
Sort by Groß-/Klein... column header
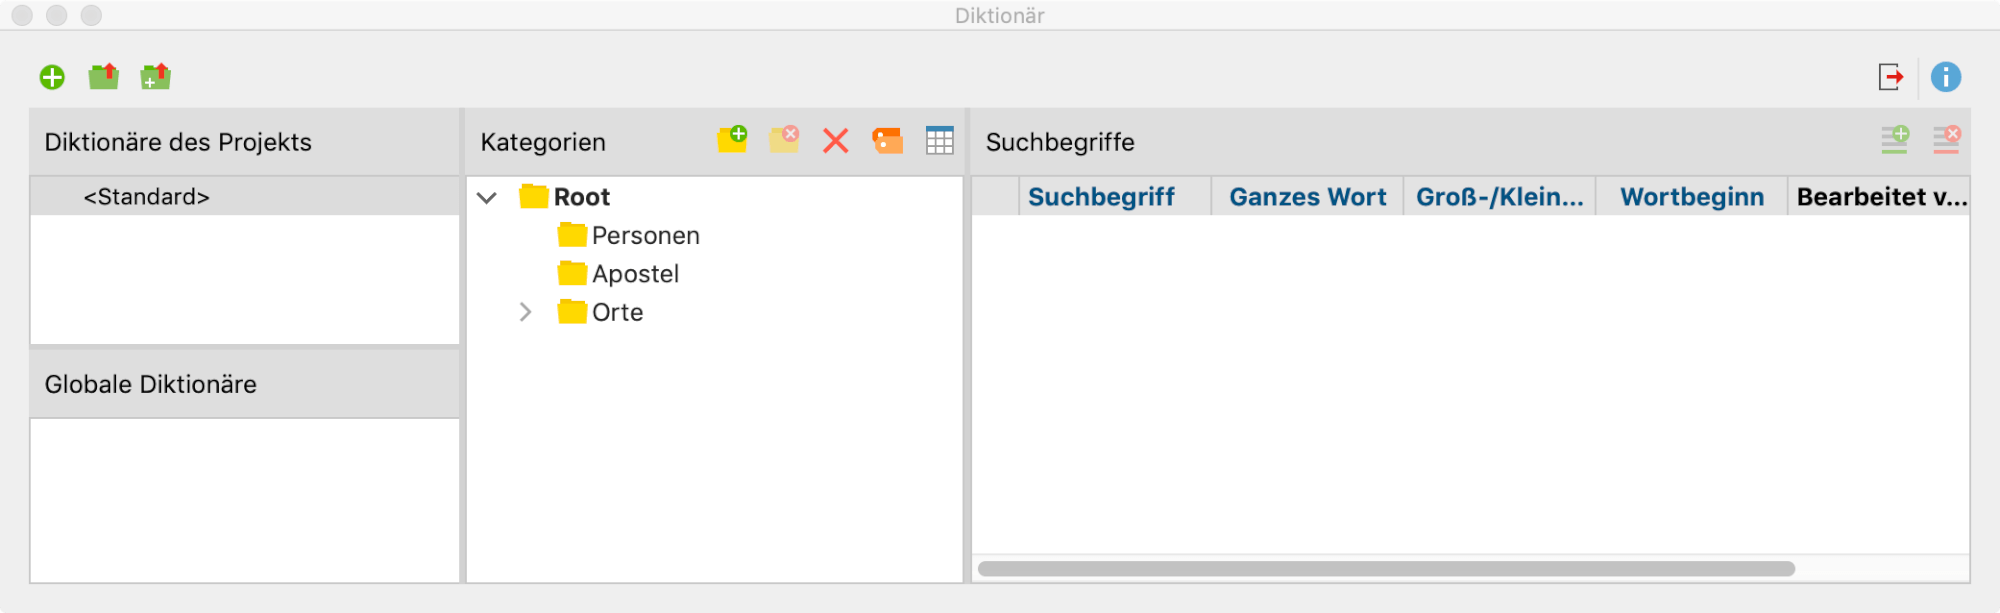(x=1499, y=197)
